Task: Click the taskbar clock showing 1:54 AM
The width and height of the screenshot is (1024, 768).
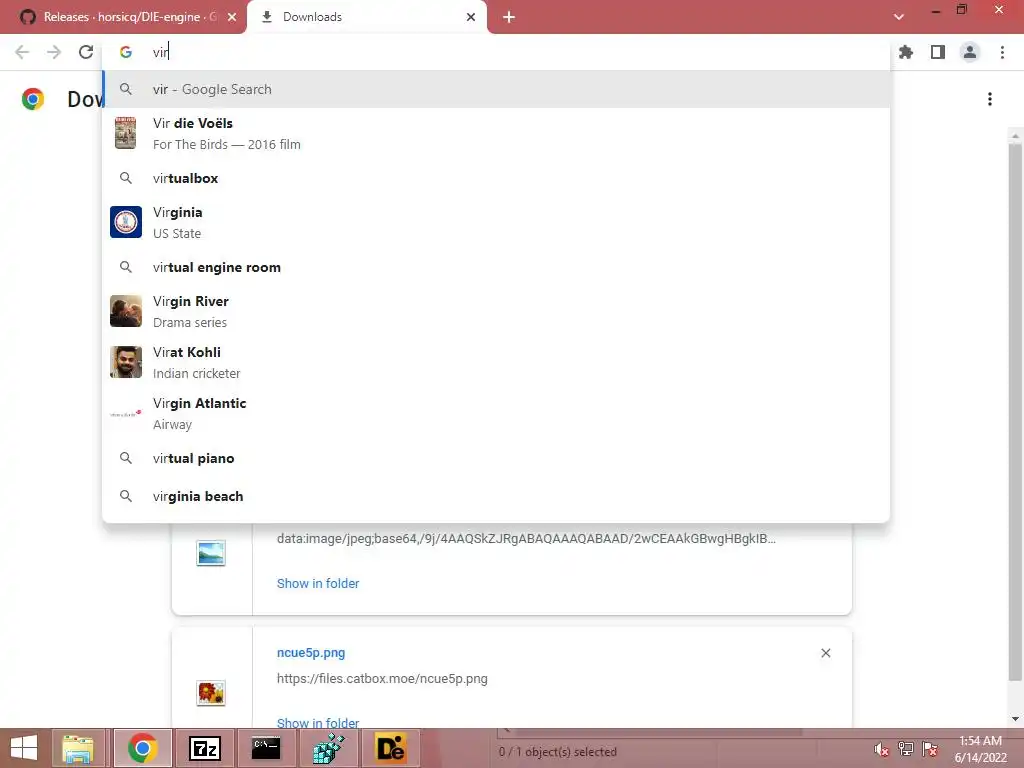Action: [x=980, y=749]
